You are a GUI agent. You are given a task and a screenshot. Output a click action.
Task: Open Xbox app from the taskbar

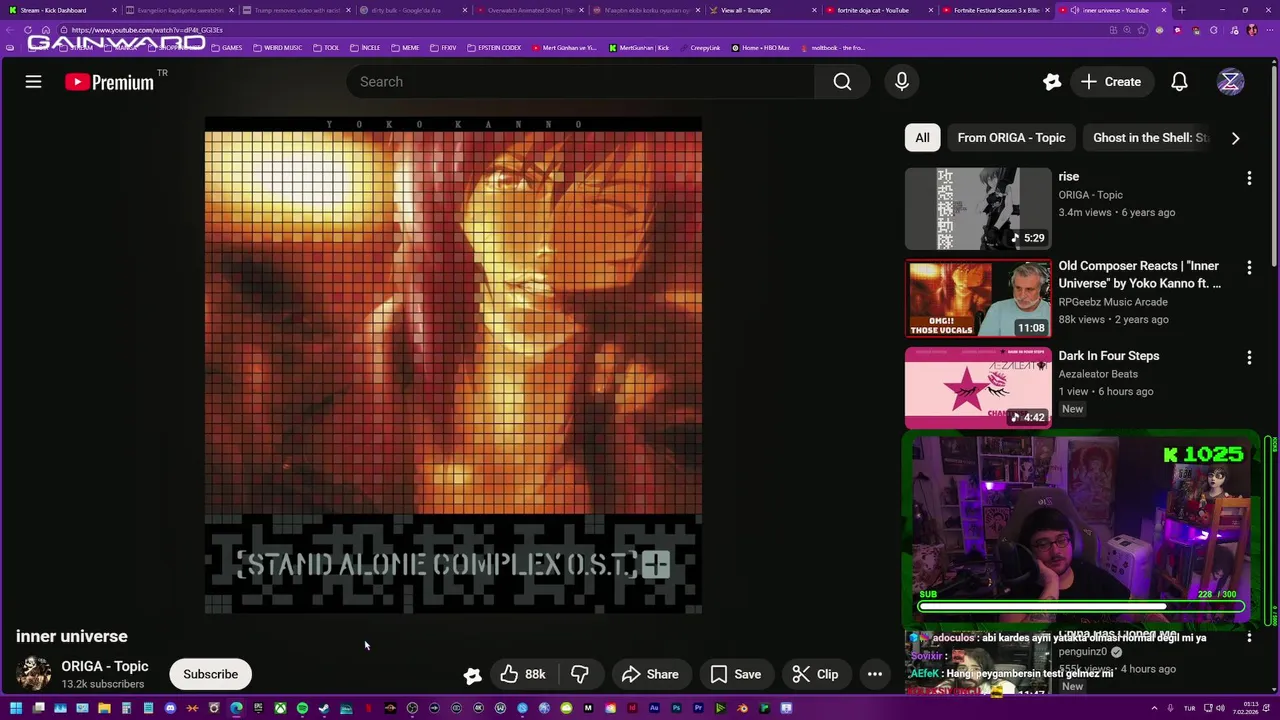280,708
